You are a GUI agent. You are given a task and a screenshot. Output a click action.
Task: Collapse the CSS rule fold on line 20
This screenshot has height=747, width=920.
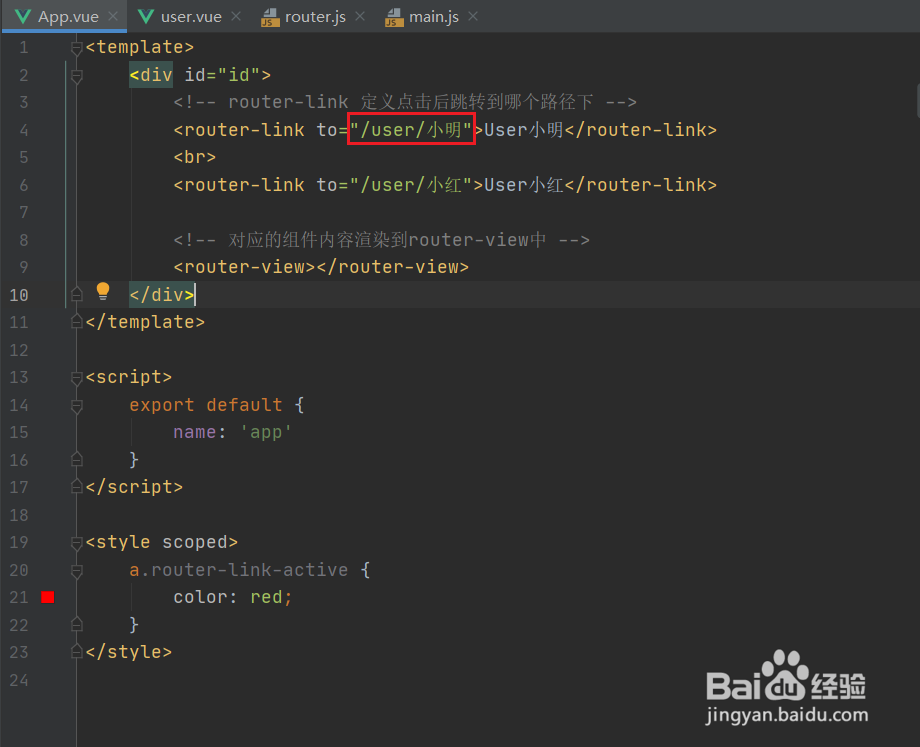click(76, 570)
